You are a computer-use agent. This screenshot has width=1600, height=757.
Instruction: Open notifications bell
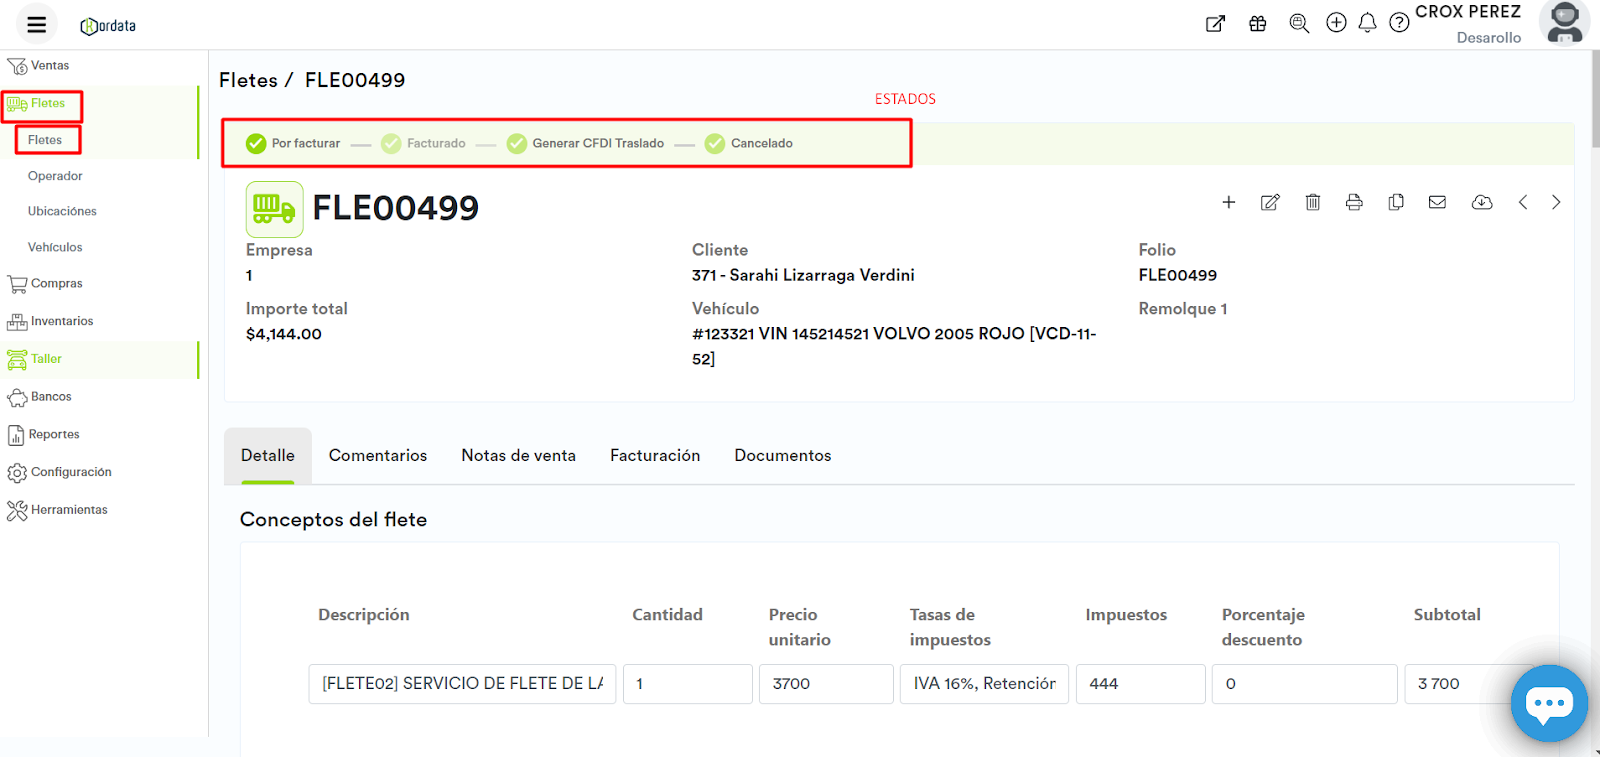[x=1367, y=23]
